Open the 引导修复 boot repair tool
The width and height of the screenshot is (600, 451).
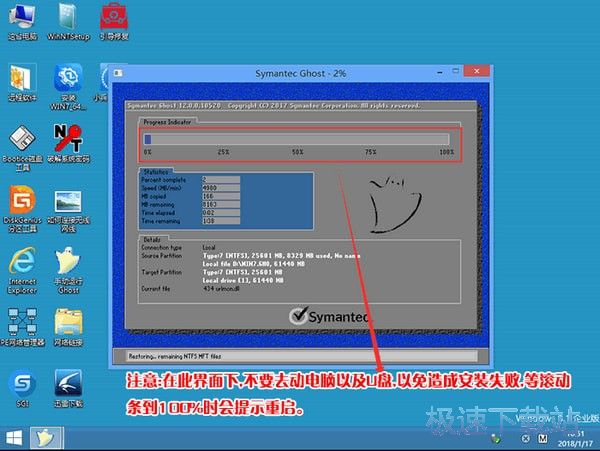coord(114,17)
